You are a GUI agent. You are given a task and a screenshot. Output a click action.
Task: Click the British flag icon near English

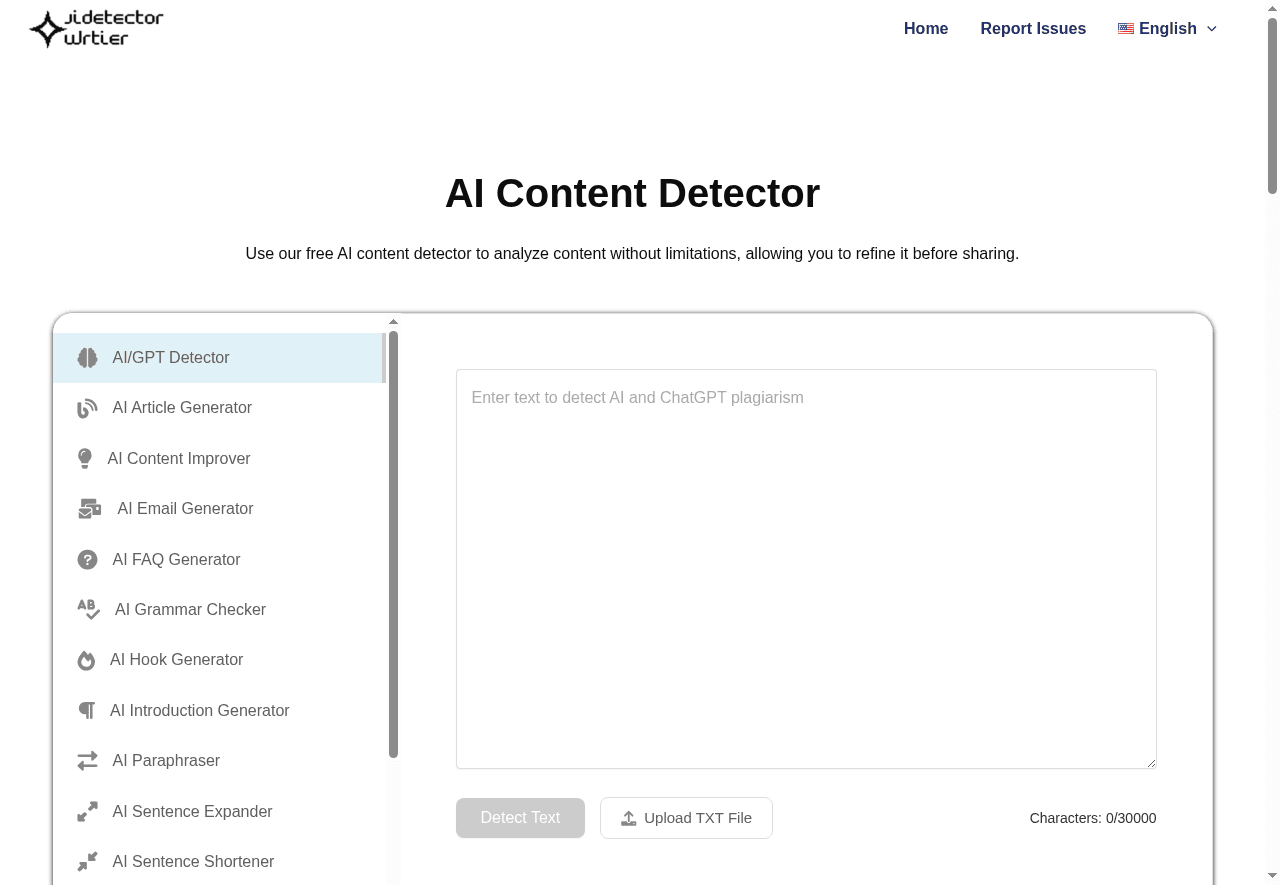click(x=1125, y=28)
